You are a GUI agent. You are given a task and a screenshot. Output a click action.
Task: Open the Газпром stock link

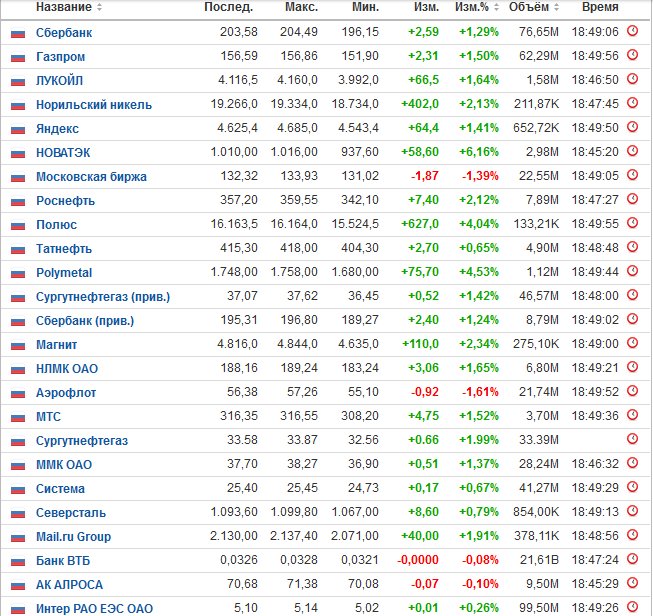[60, 57]
